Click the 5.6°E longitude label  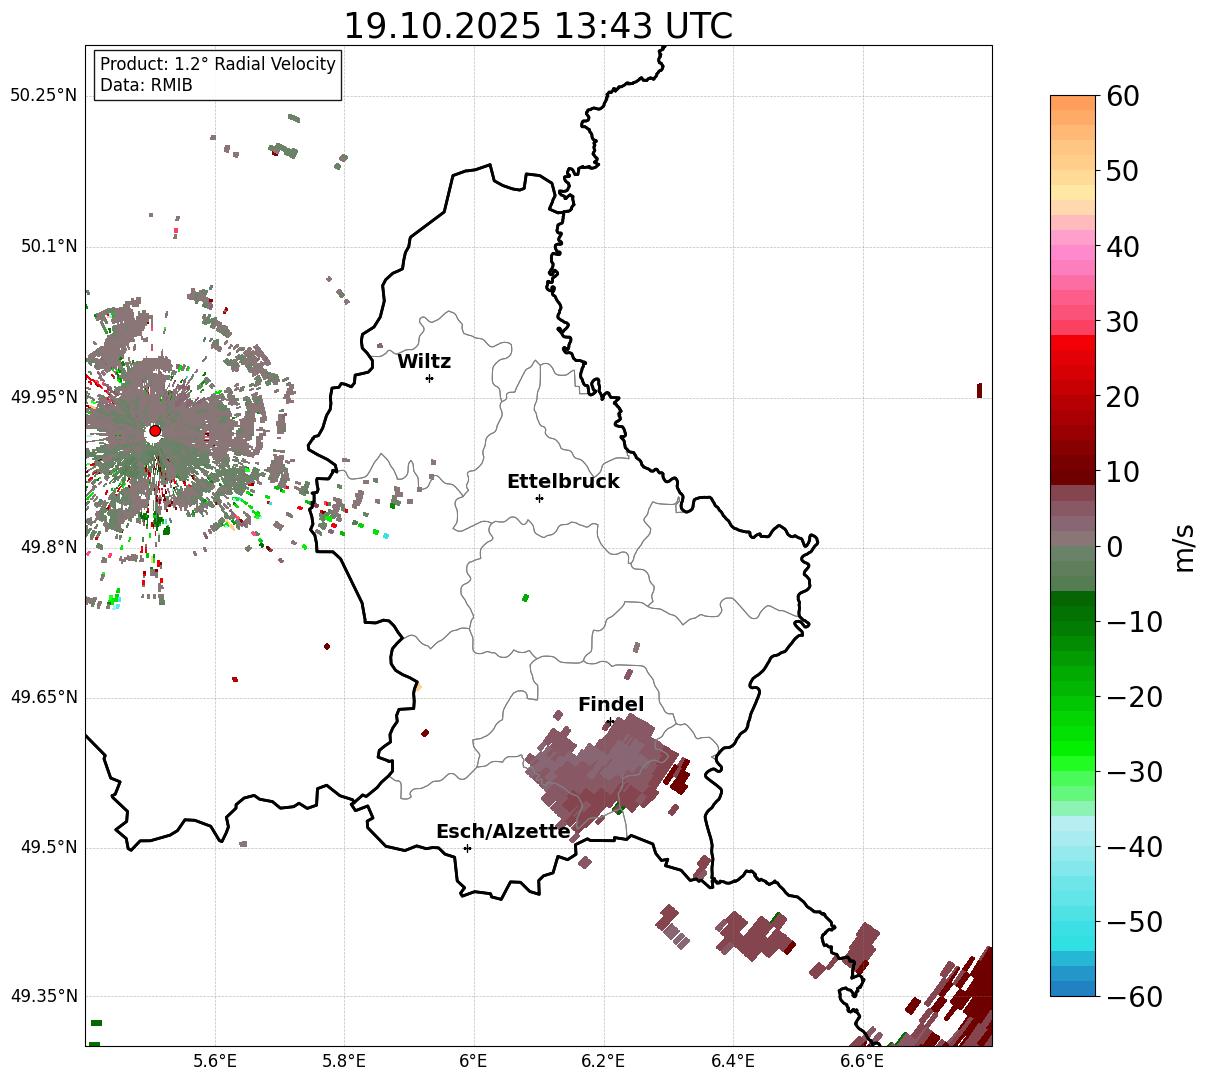pos(215,1062)
